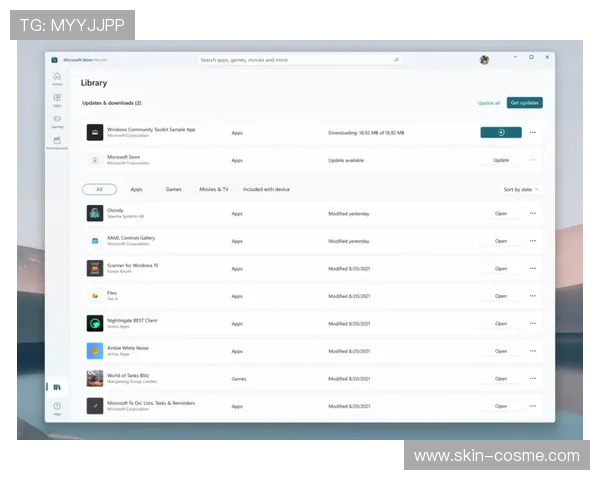
Task: Click the Ambie White Noise name
Action: pos(127,348)
